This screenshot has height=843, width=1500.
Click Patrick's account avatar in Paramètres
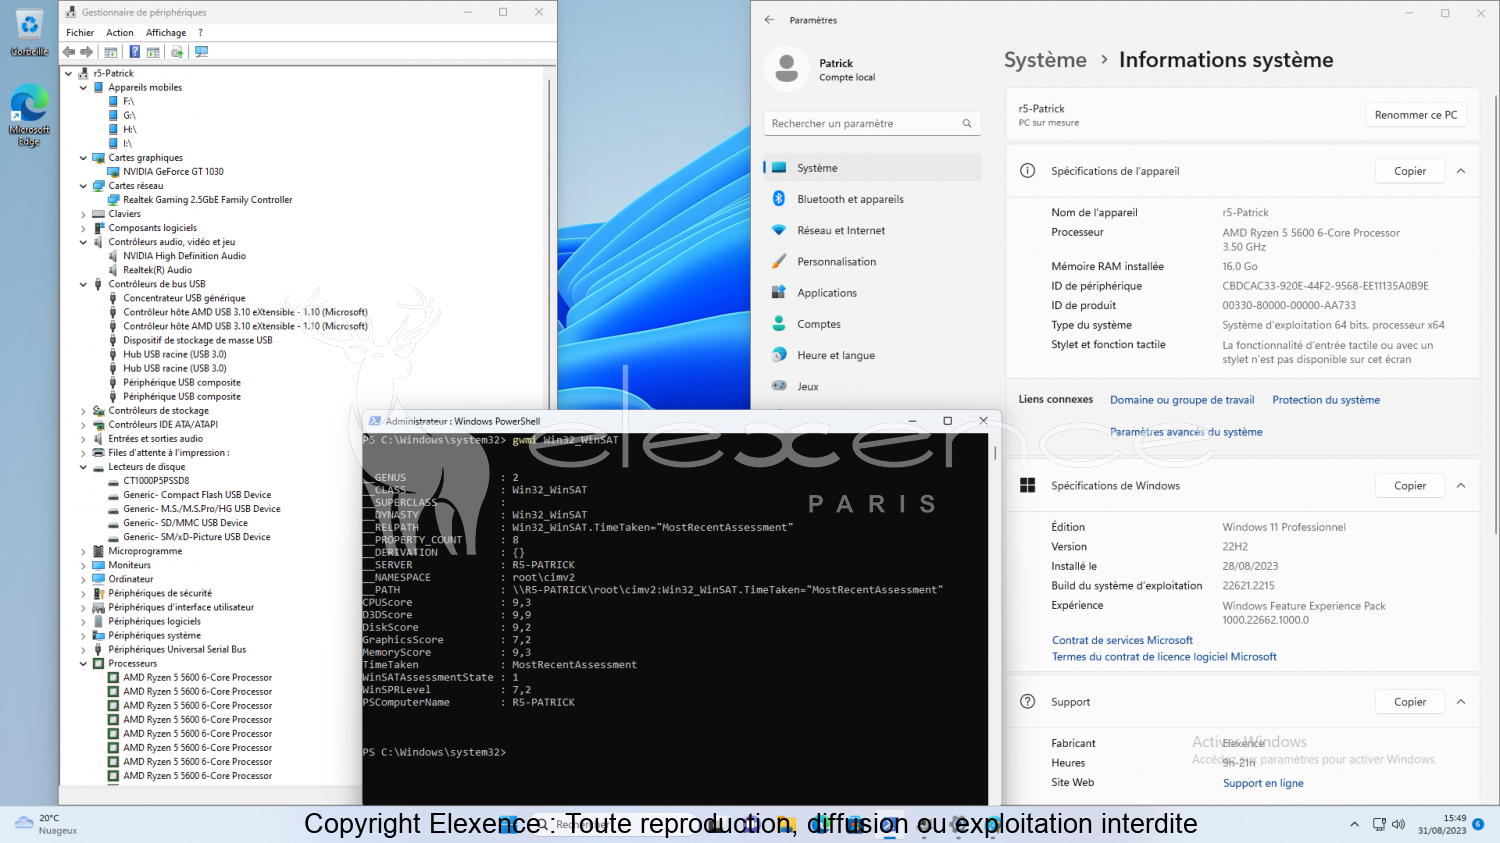[x=787, y=69]
